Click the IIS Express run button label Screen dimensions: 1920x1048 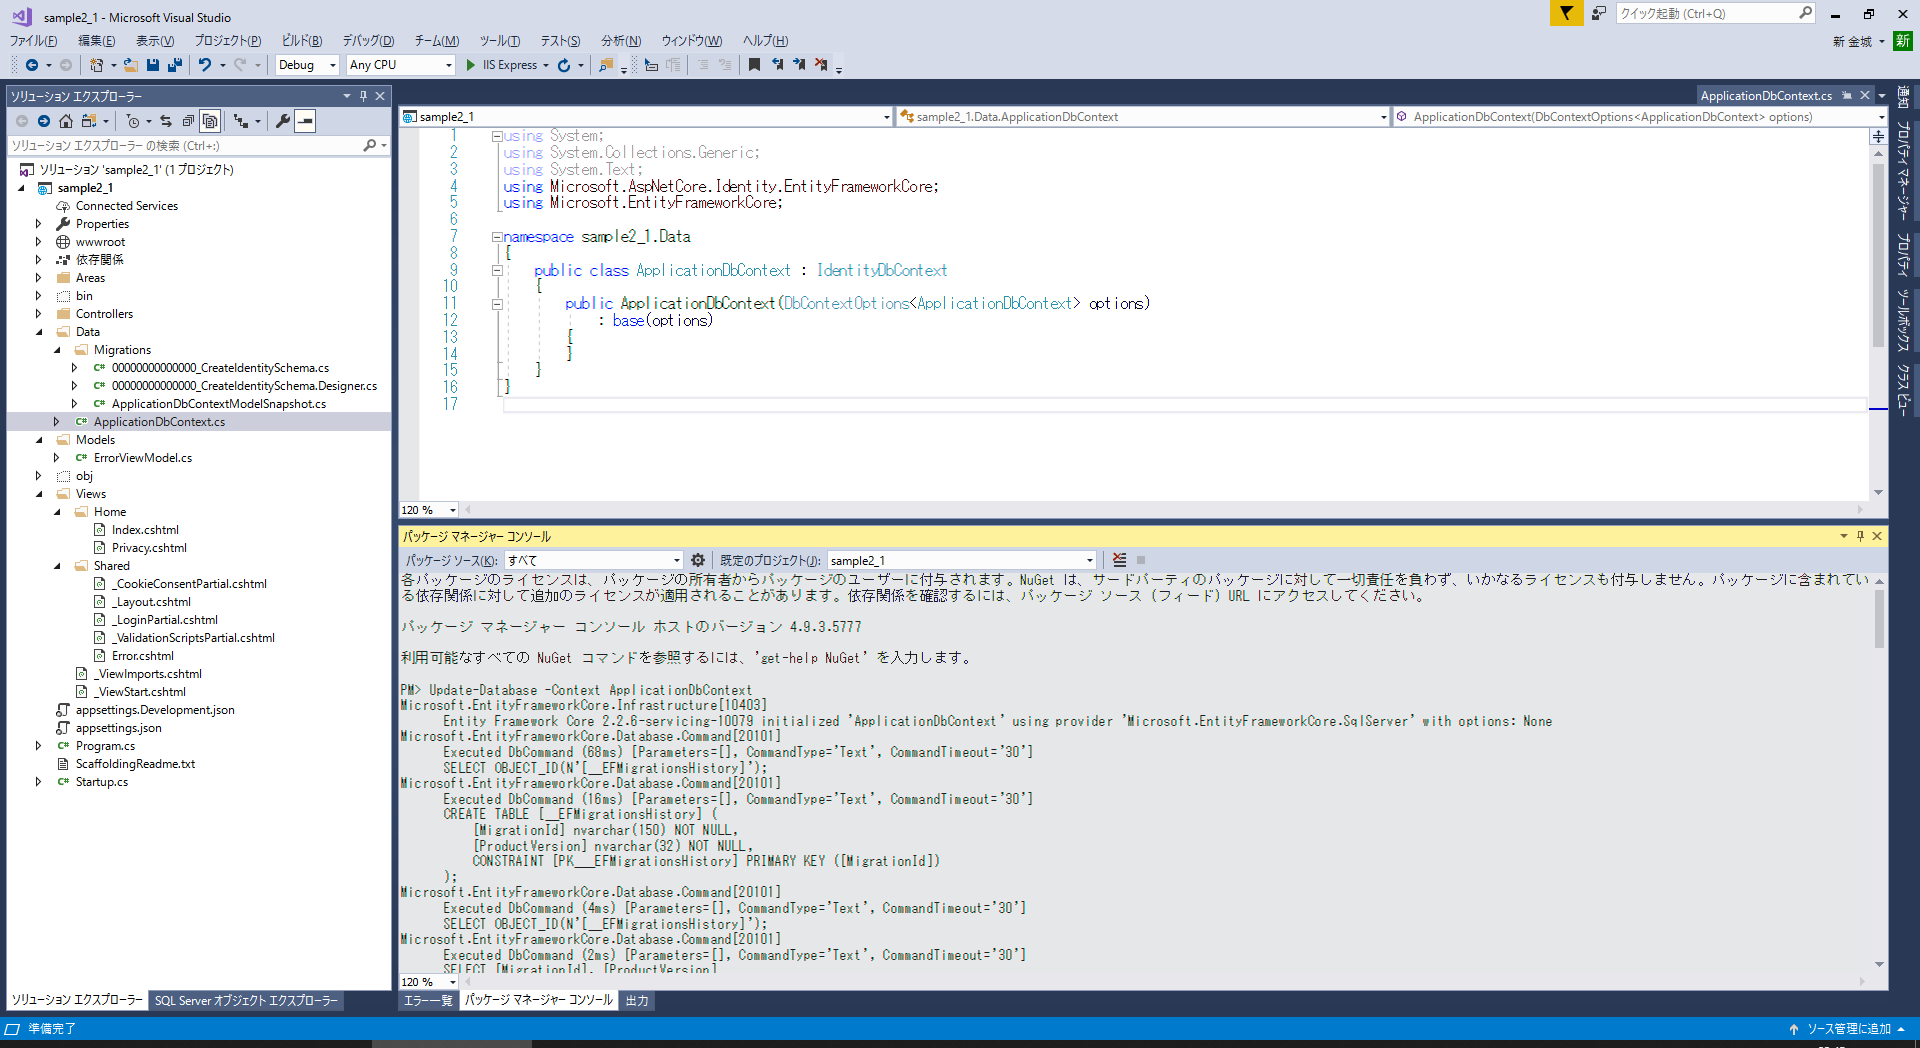pyautogui.click(x=510, y=65)
